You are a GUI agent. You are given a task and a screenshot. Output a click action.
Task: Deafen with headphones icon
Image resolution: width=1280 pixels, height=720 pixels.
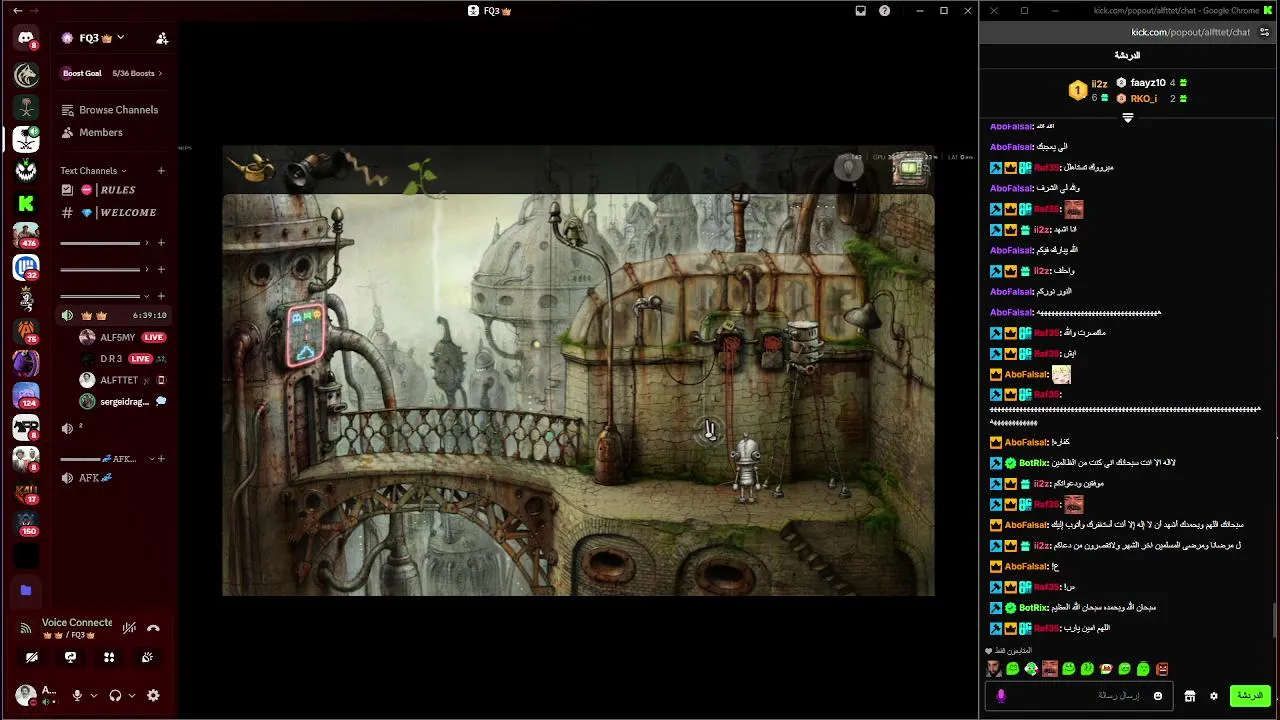pyautogui.click(x=115, y=695)
